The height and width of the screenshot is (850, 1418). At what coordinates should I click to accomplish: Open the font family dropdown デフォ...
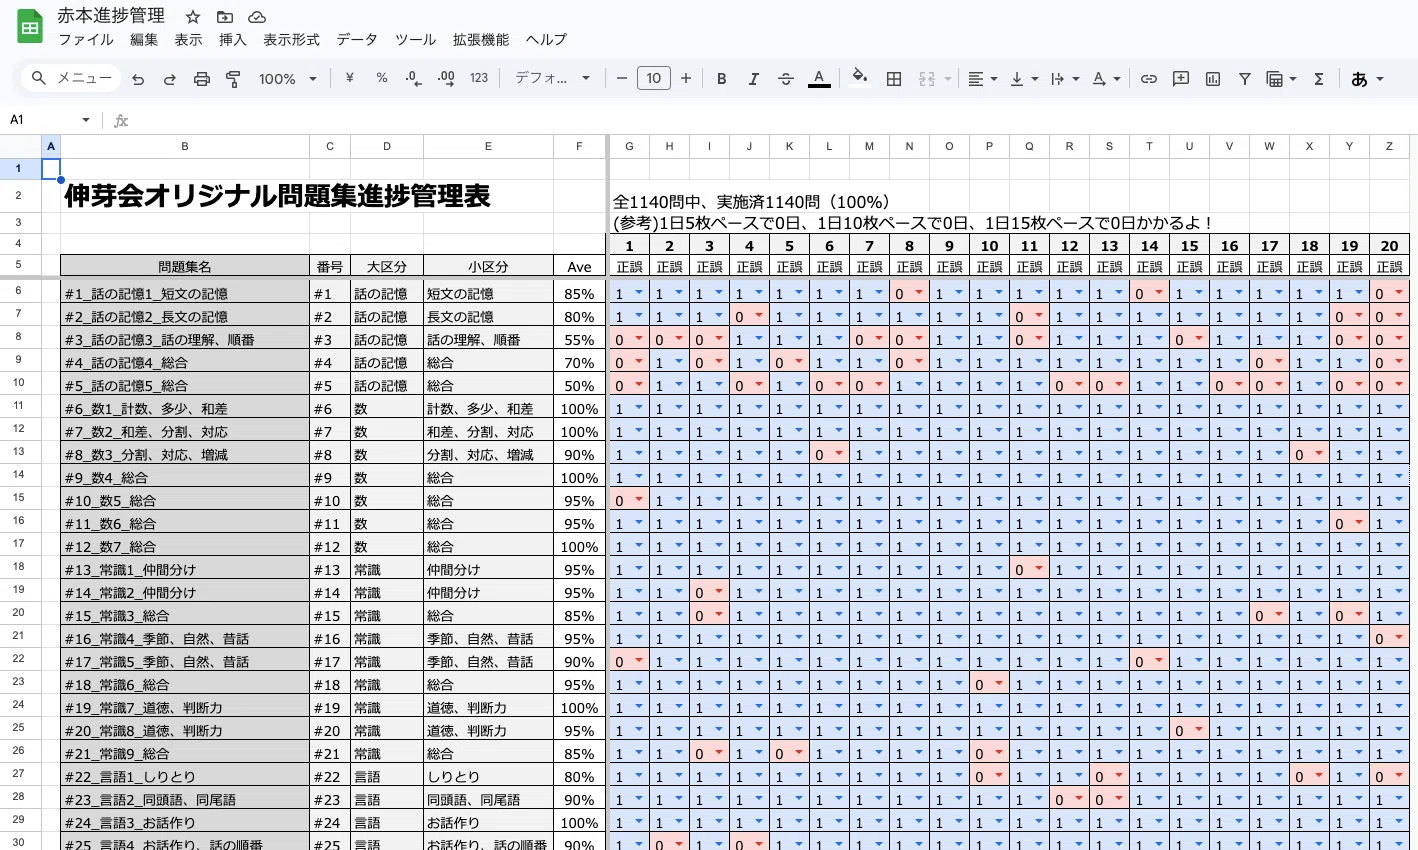point(552,78)
